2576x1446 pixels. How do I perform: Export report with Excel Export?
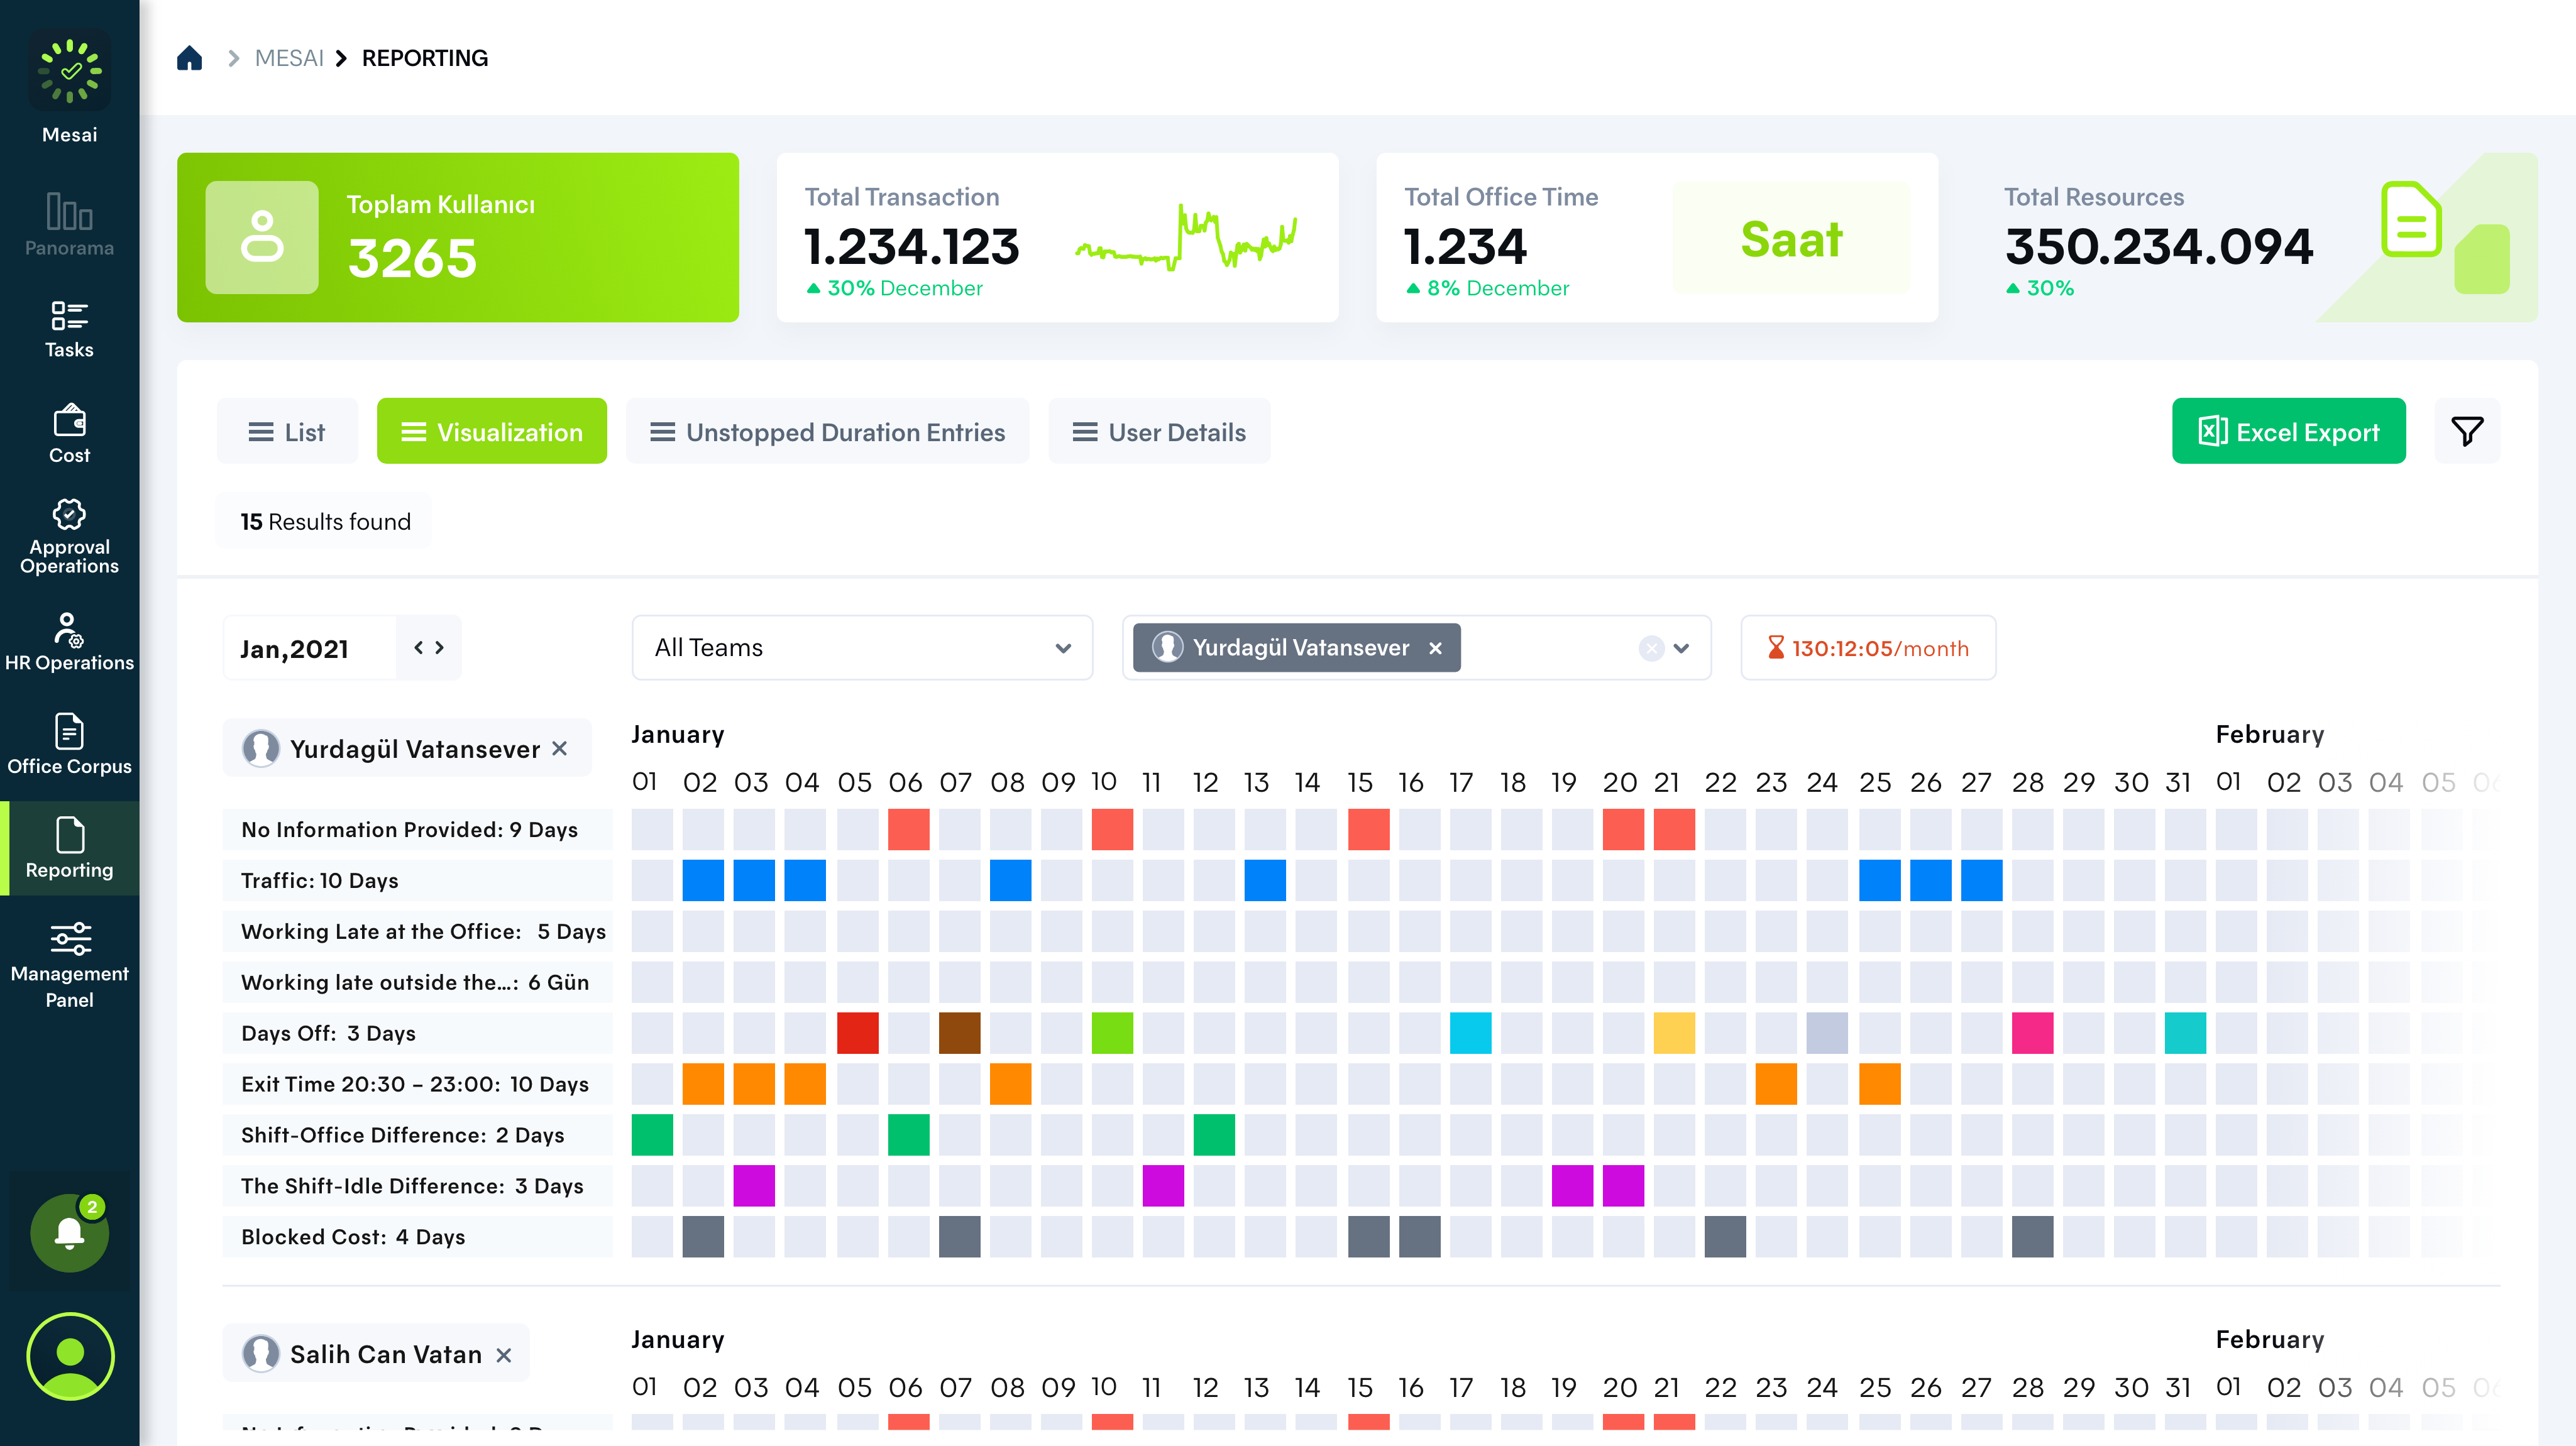[2288, 431]
